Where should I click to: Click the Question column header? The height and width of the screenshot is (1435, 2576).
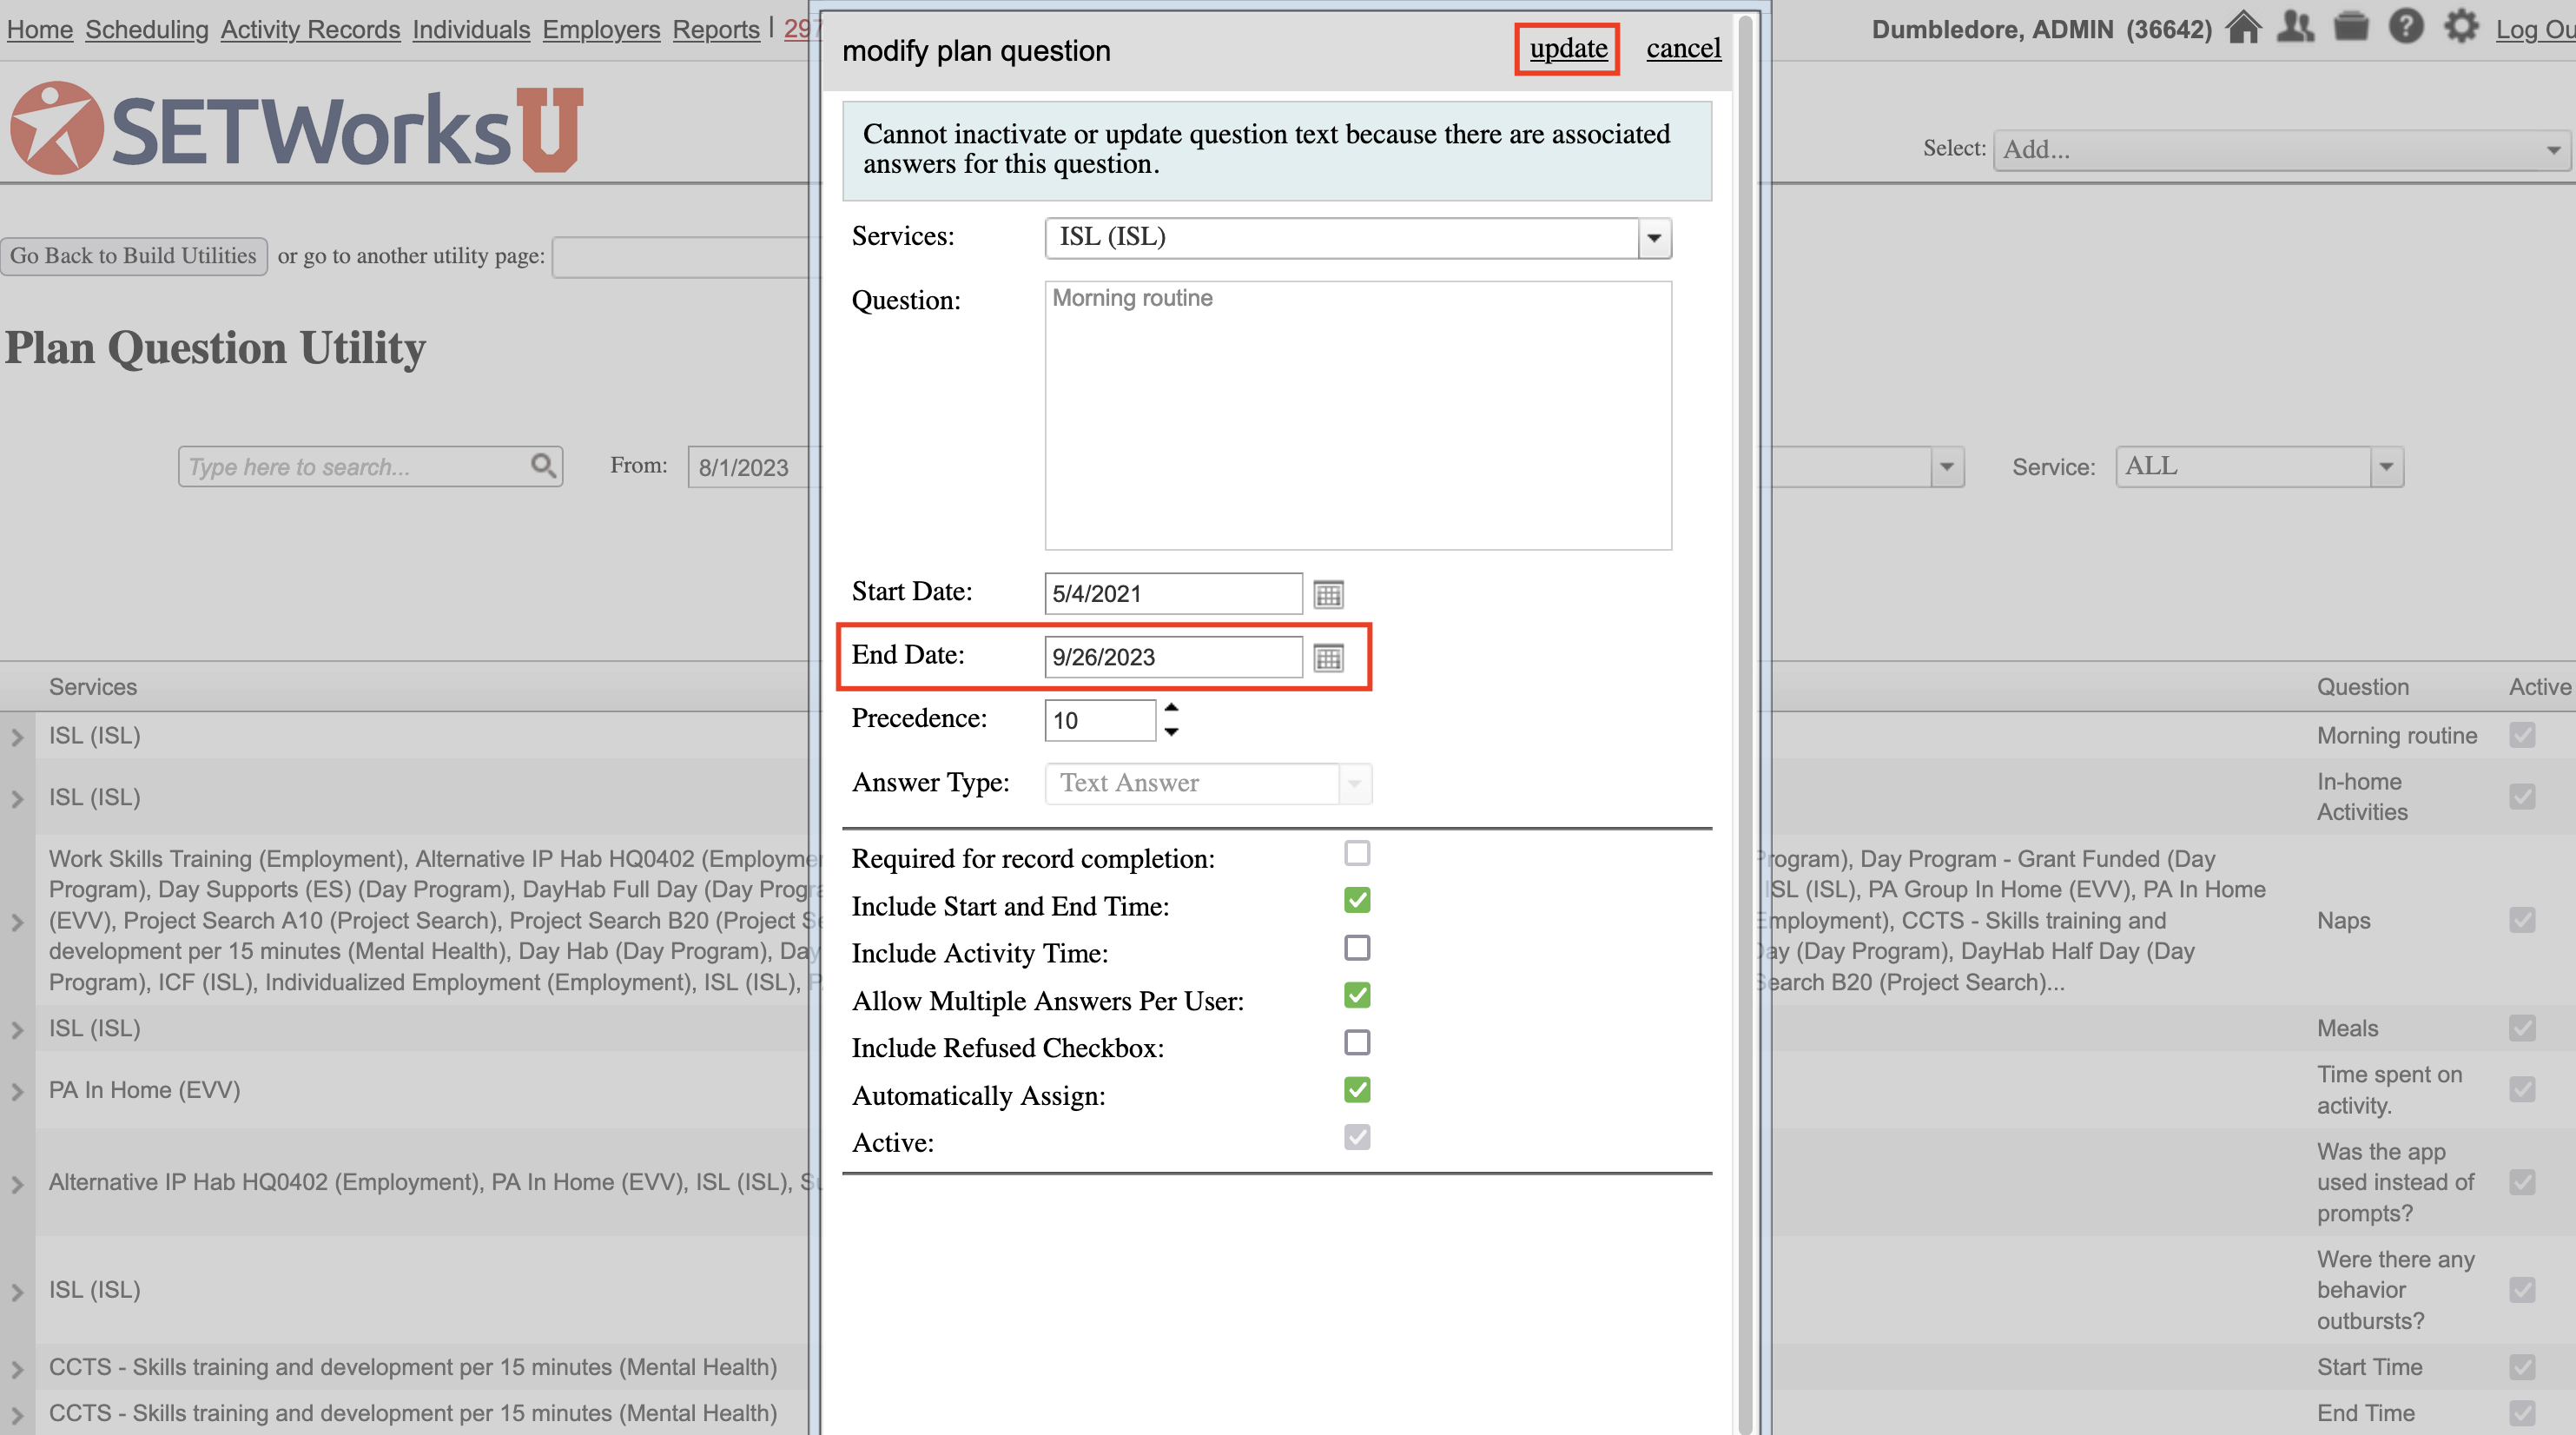2363,687
